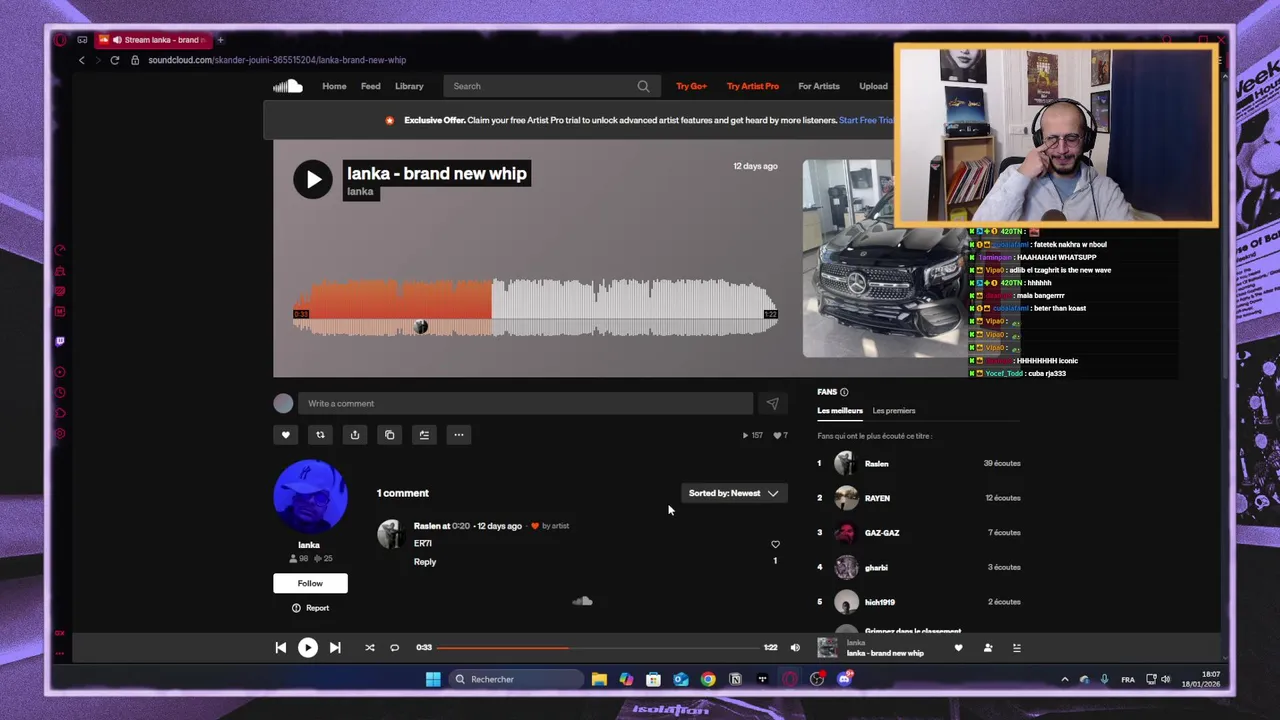Seek within the bottom player progress bar
Screen dimensions: 1280x720
(x=598, y=648)
